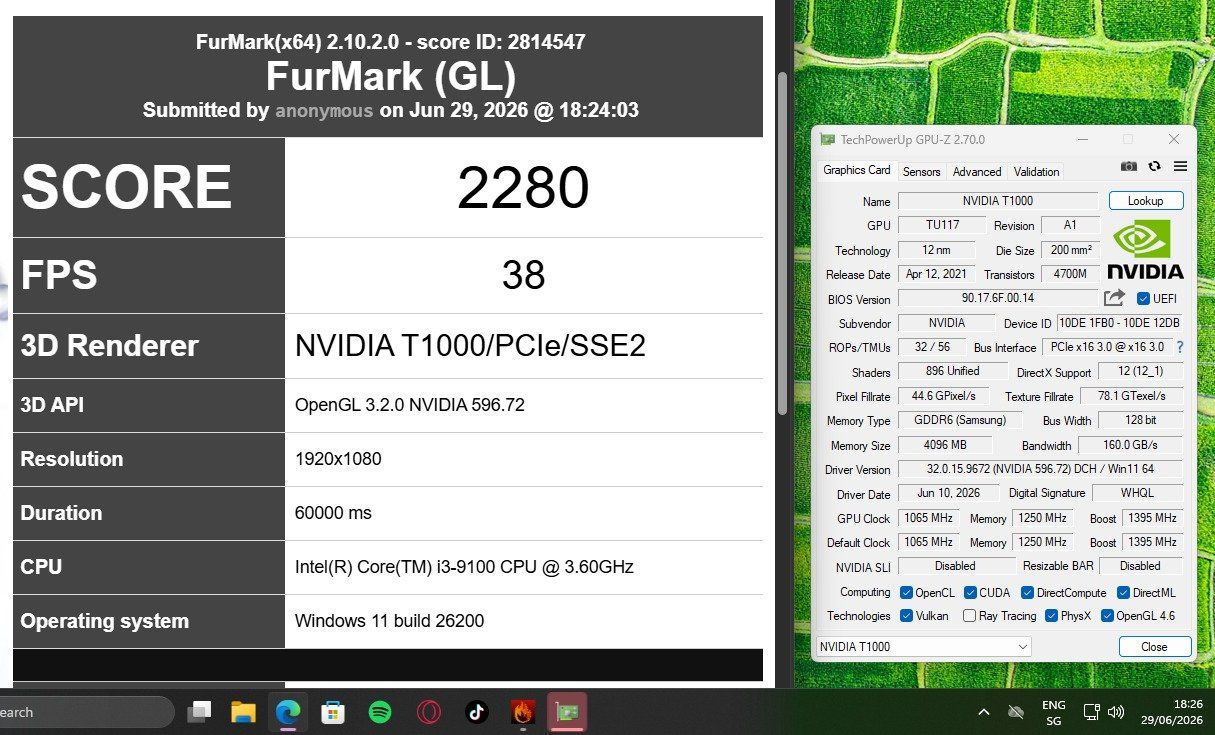The height and width of the screenshot is (735, 1215).
Task: Open the GPU-Z hamburger menu
Action: tap(1180, 166)
